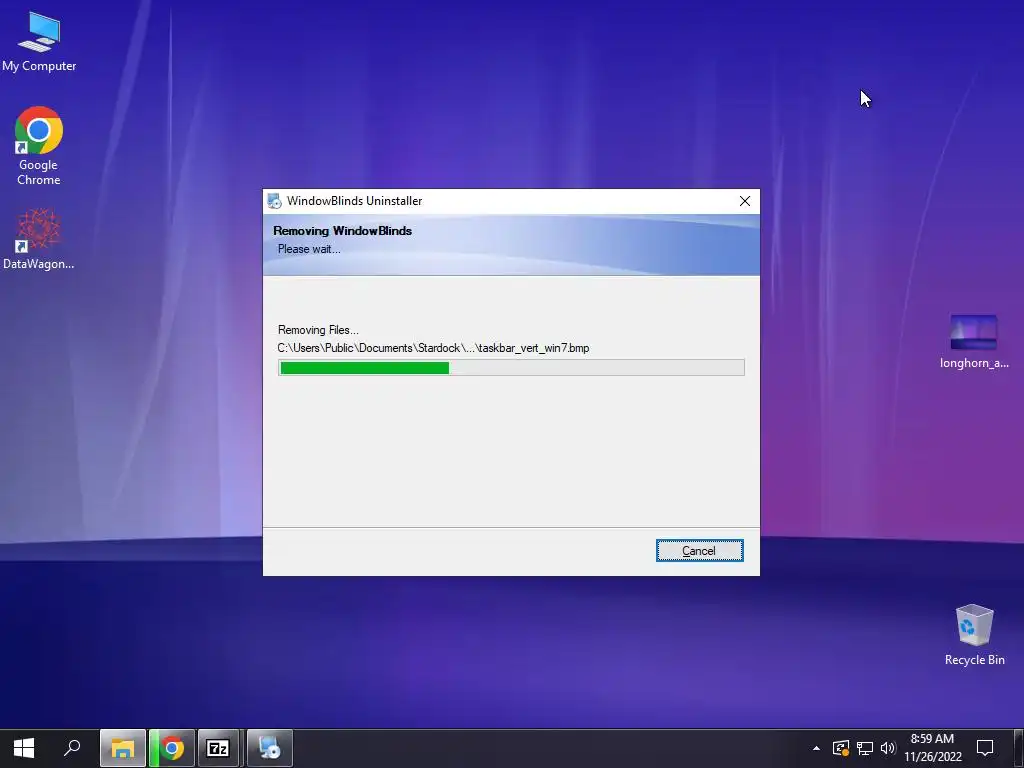Select the Recycle Bin icon

[974, 635]
